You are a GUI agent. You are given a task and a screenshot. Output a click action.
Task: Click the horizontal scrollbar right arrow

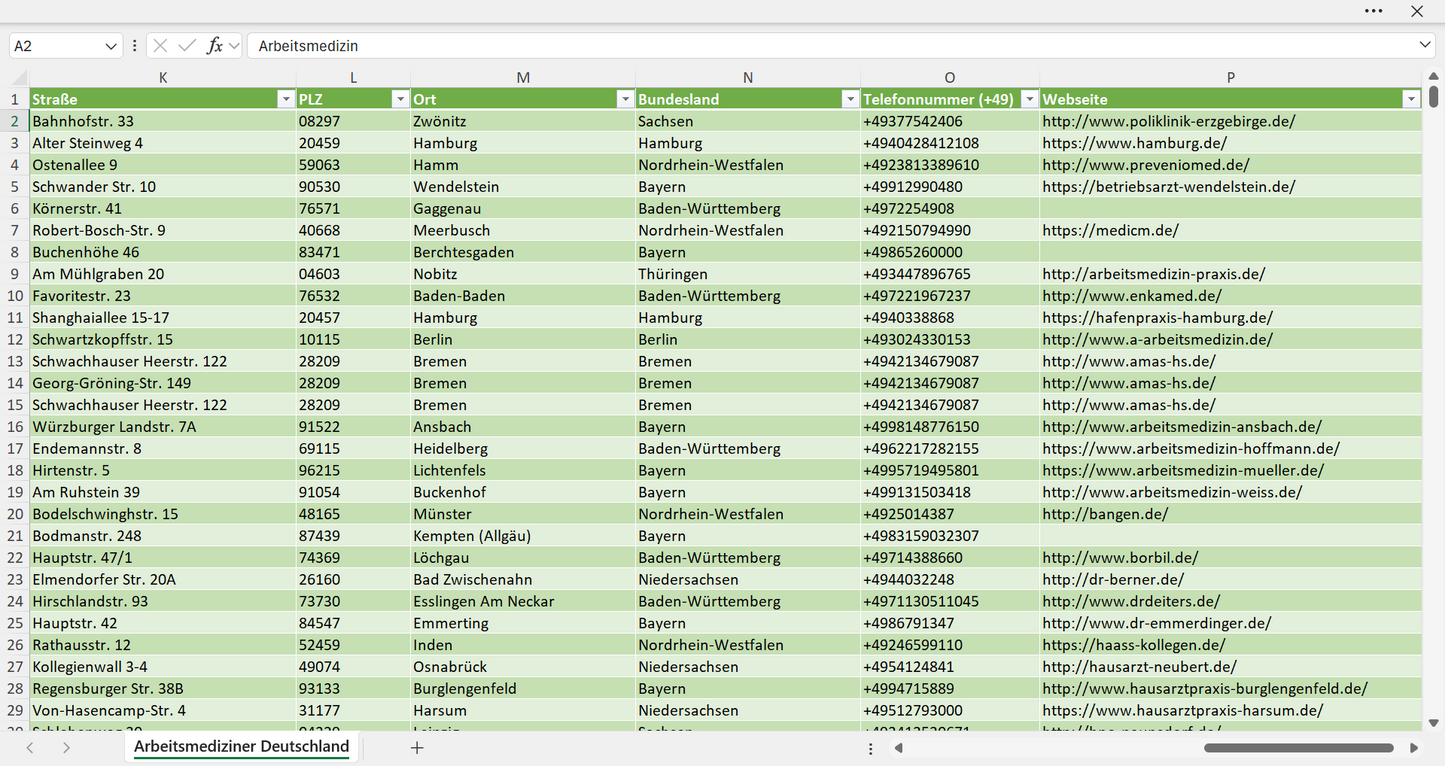(1414, 748)
